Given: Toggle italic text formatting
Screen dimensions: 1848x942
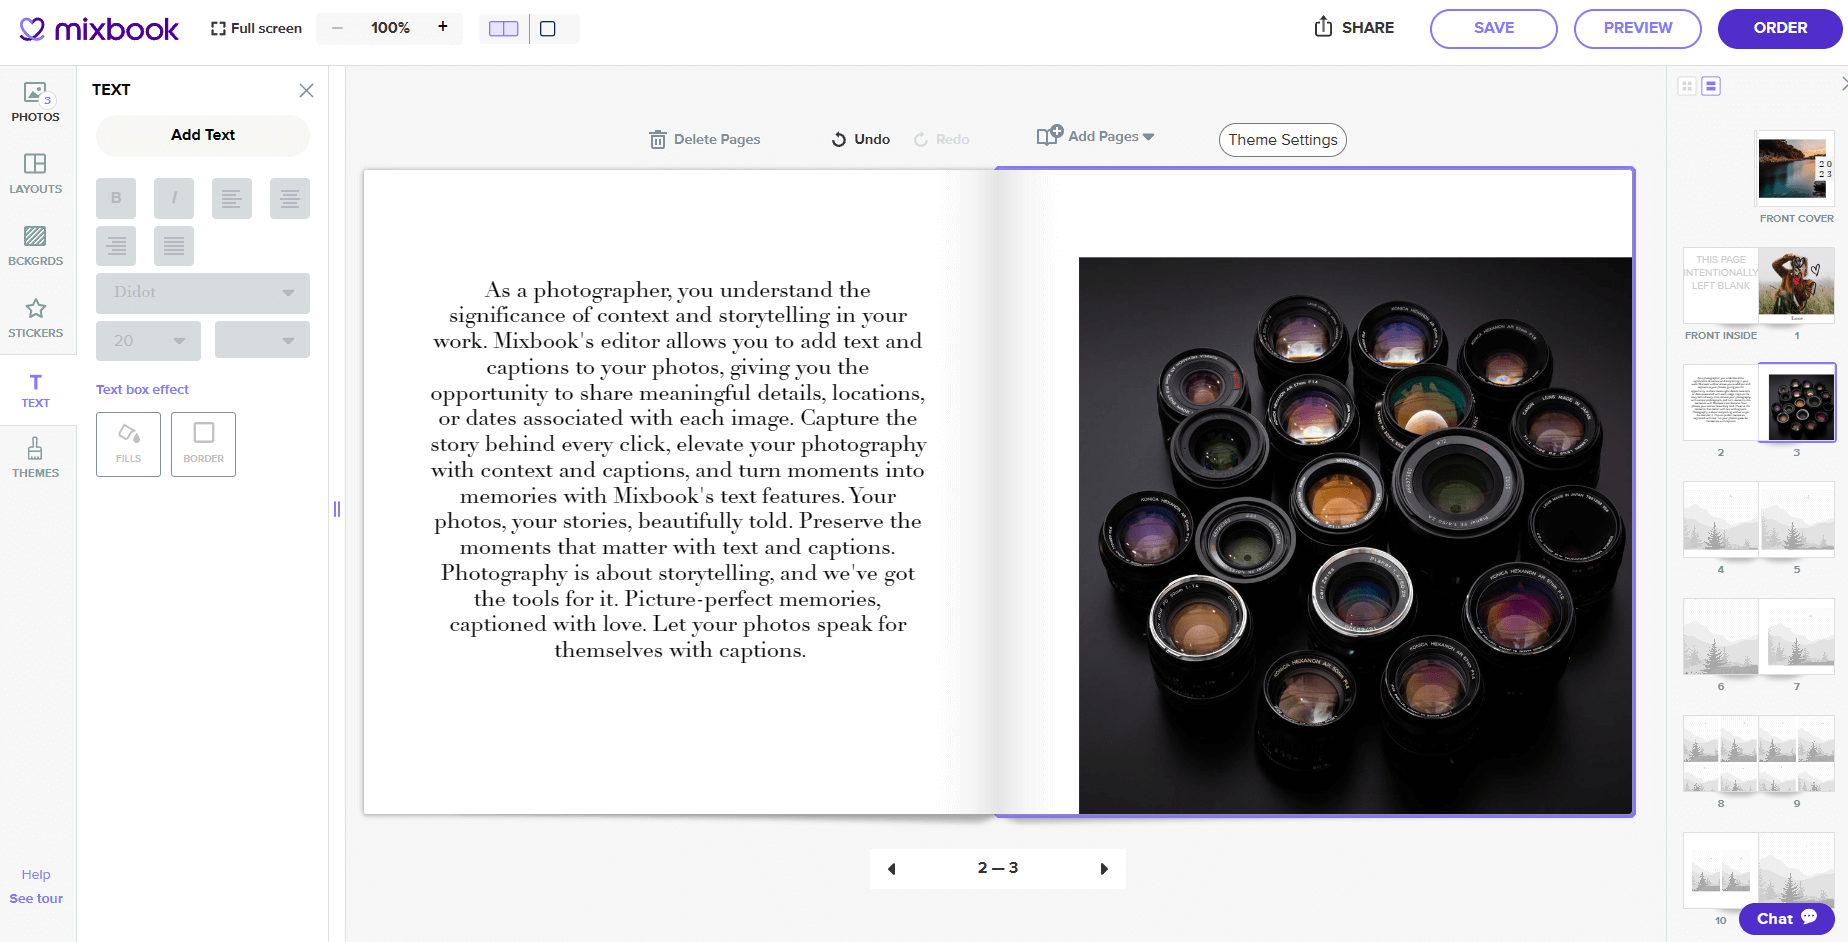Looking at the screenshot, I should pyautogui.click(x=173, y=198).
